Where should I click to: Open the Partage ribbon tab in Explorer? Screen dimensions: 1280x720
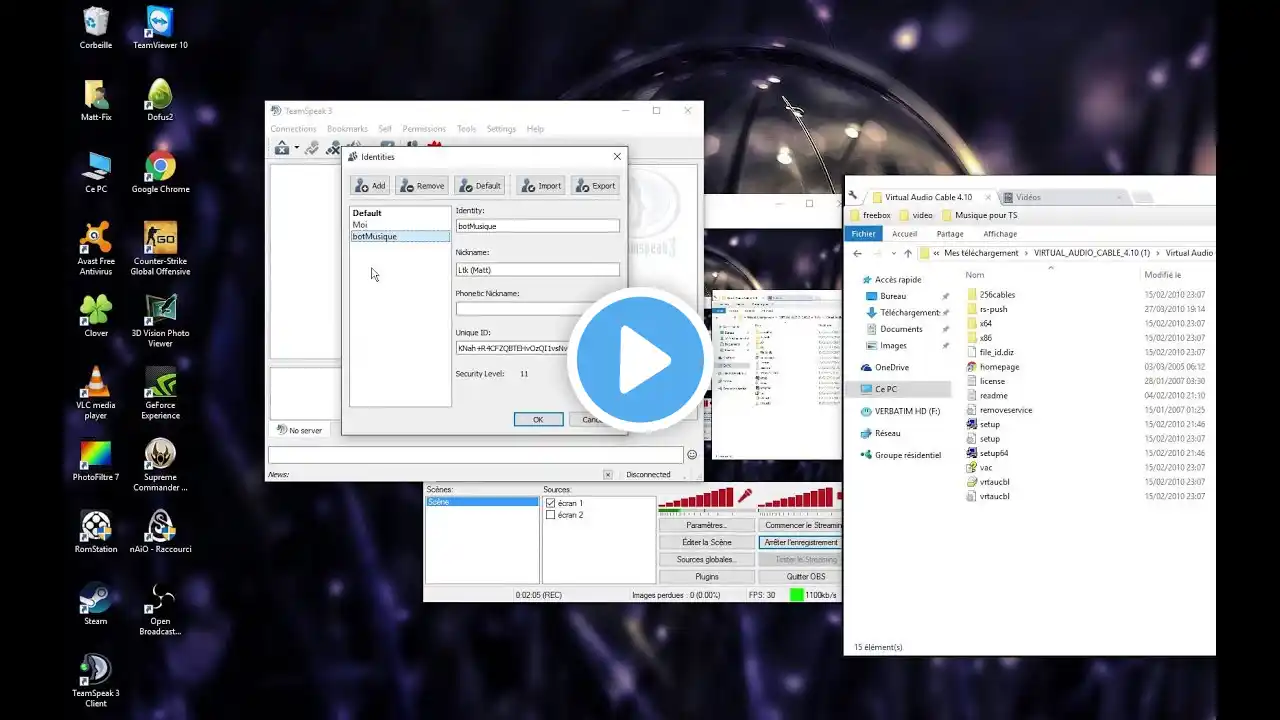pos(950,234)
